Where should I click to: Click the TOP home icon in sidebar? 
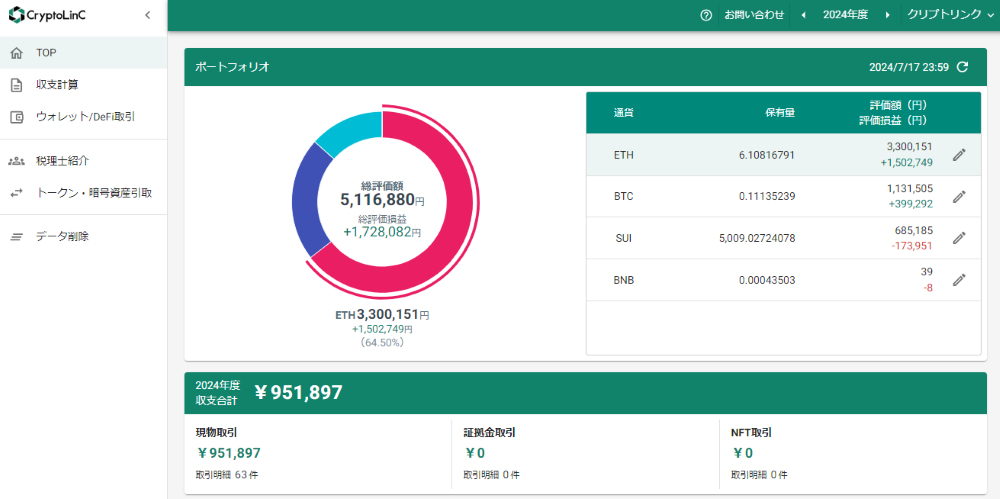coord(16,52)
